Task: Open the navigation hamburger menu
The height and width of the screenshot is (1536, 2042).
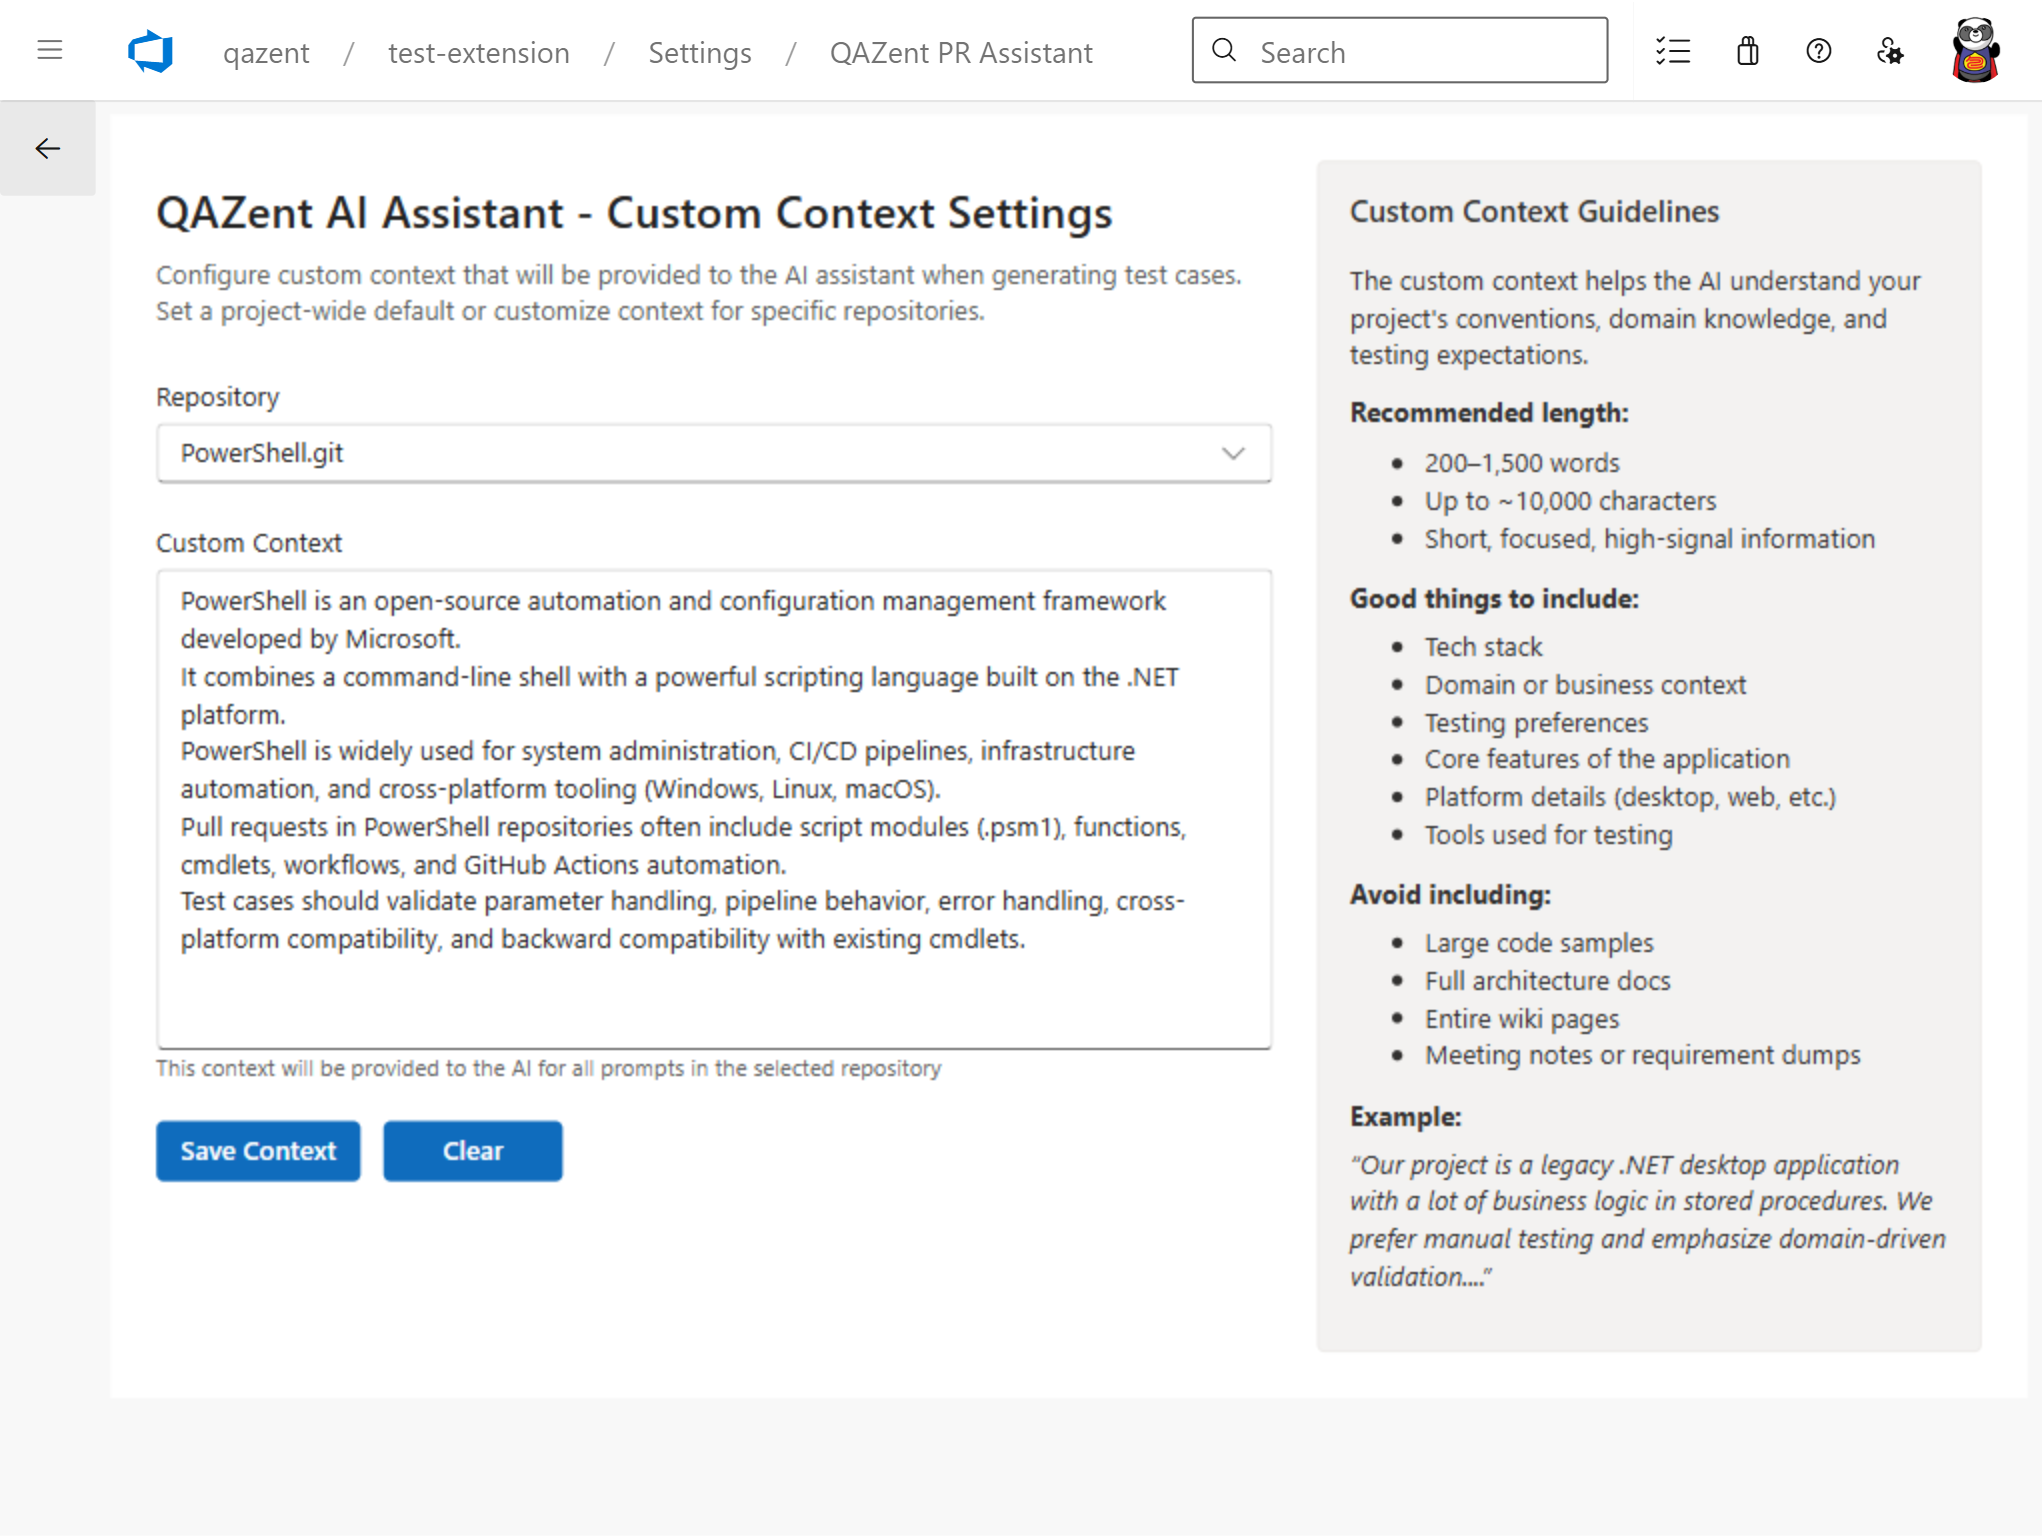Action: (x=48, y=50)
